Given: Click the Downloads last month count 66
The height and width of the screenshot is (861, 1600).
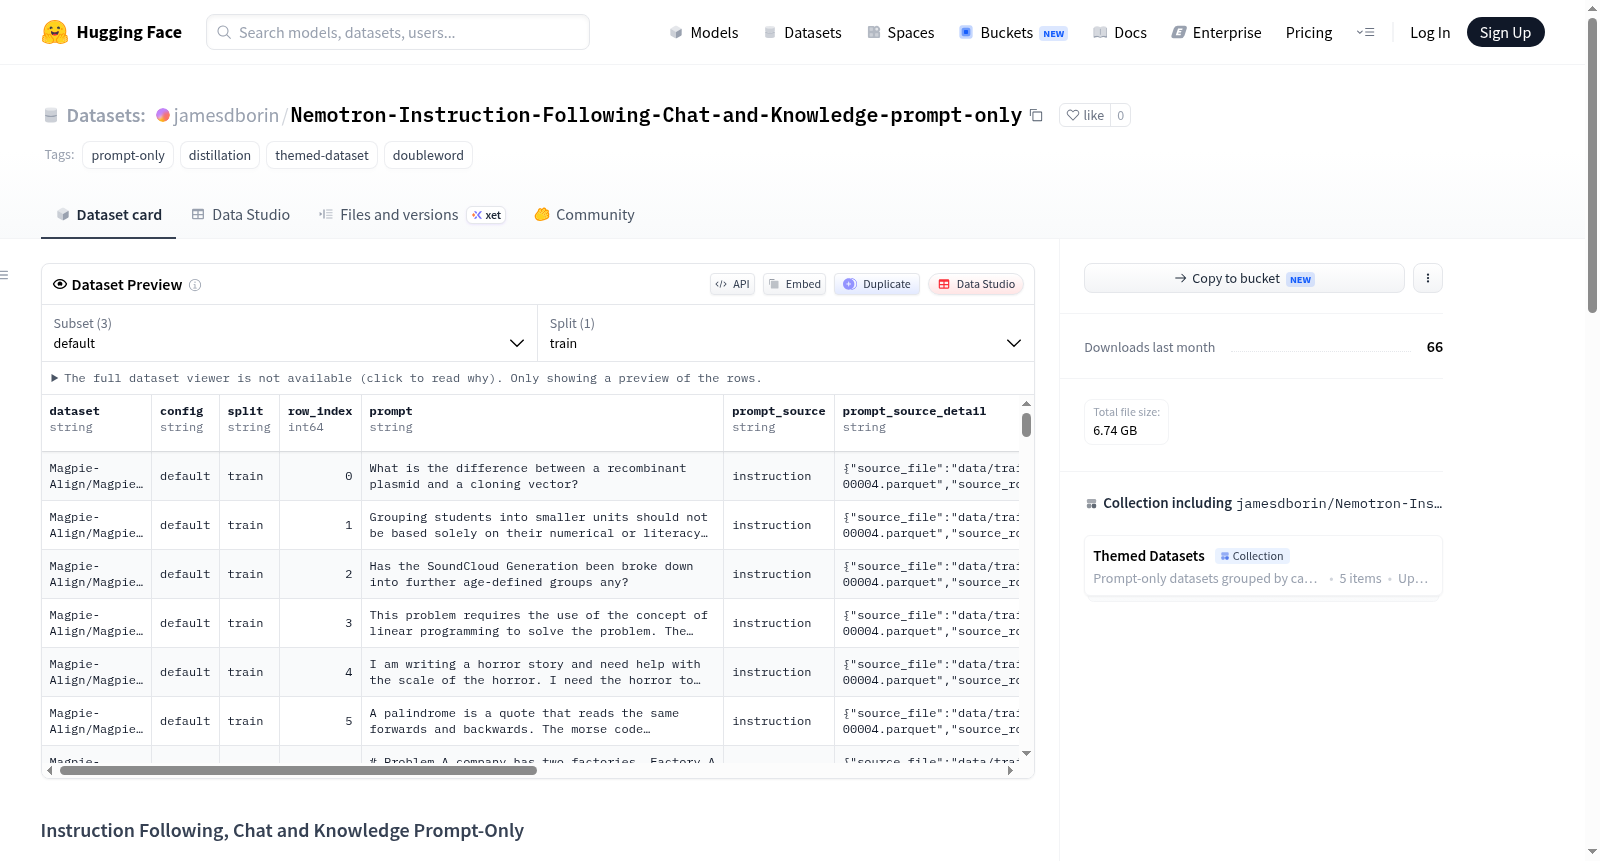Looking at the screenshot, I should (1435, 347).
